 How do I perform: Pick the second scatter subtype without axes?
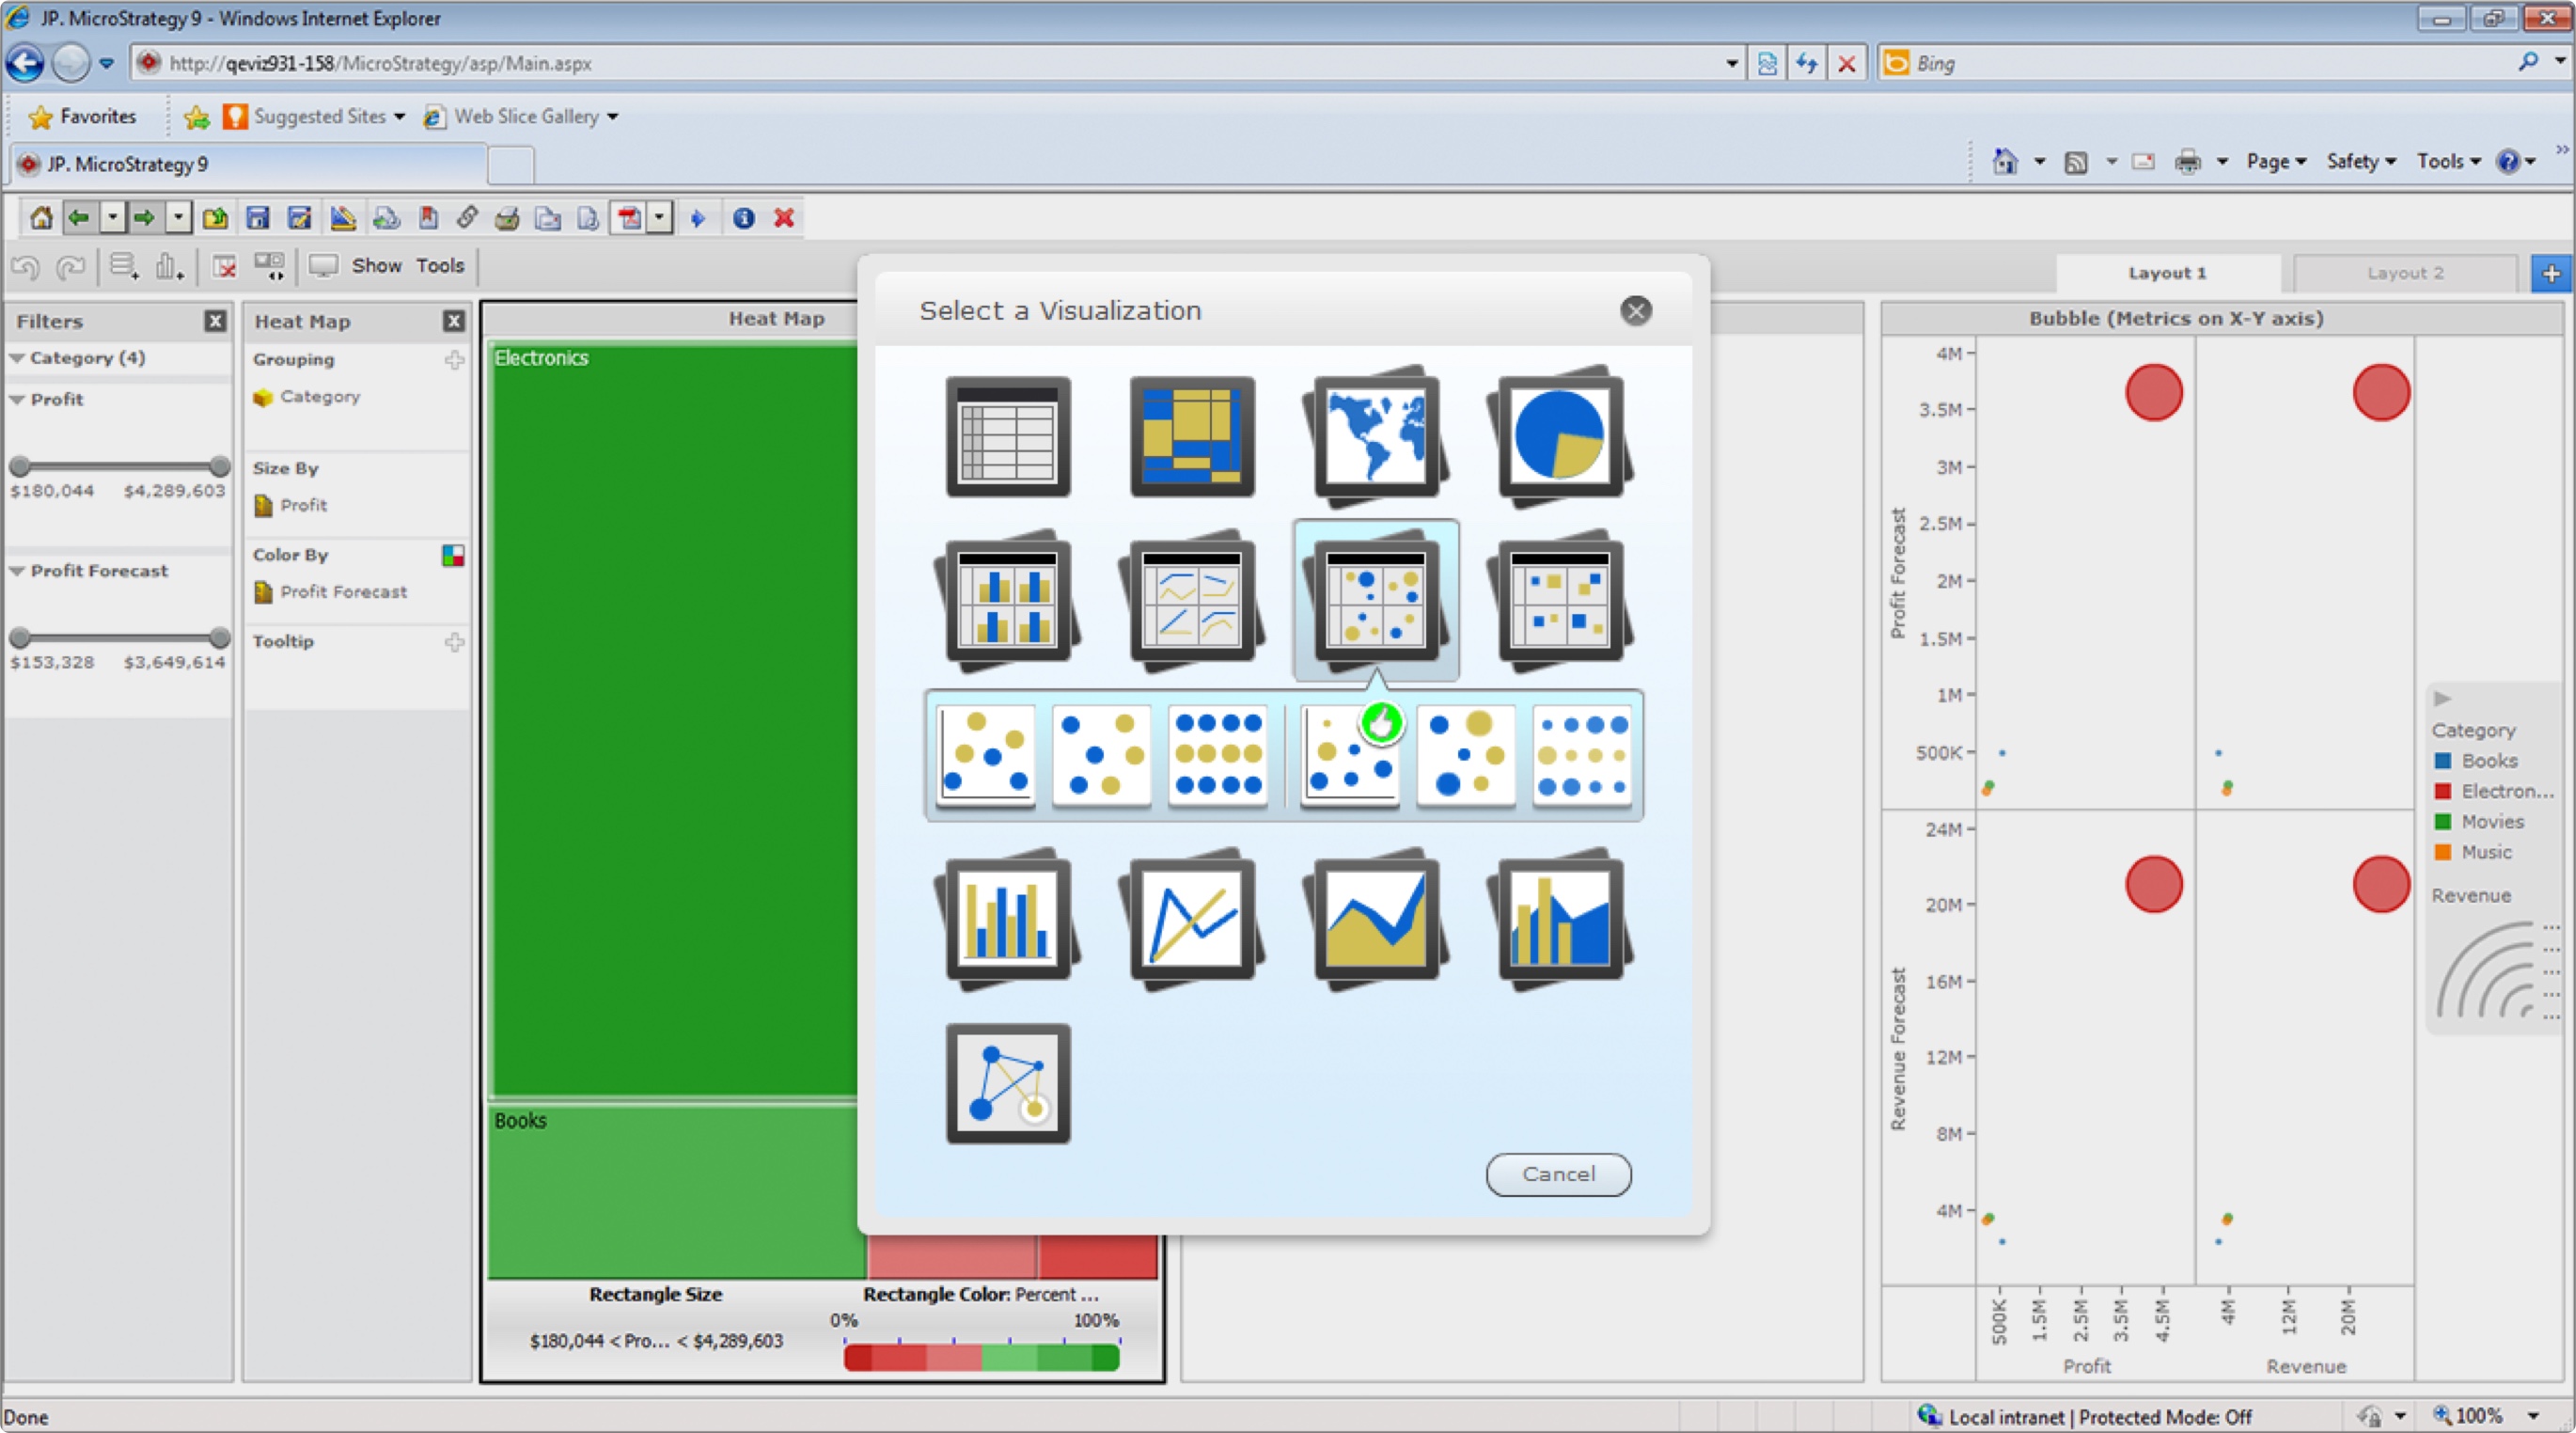click(1101, 755)
